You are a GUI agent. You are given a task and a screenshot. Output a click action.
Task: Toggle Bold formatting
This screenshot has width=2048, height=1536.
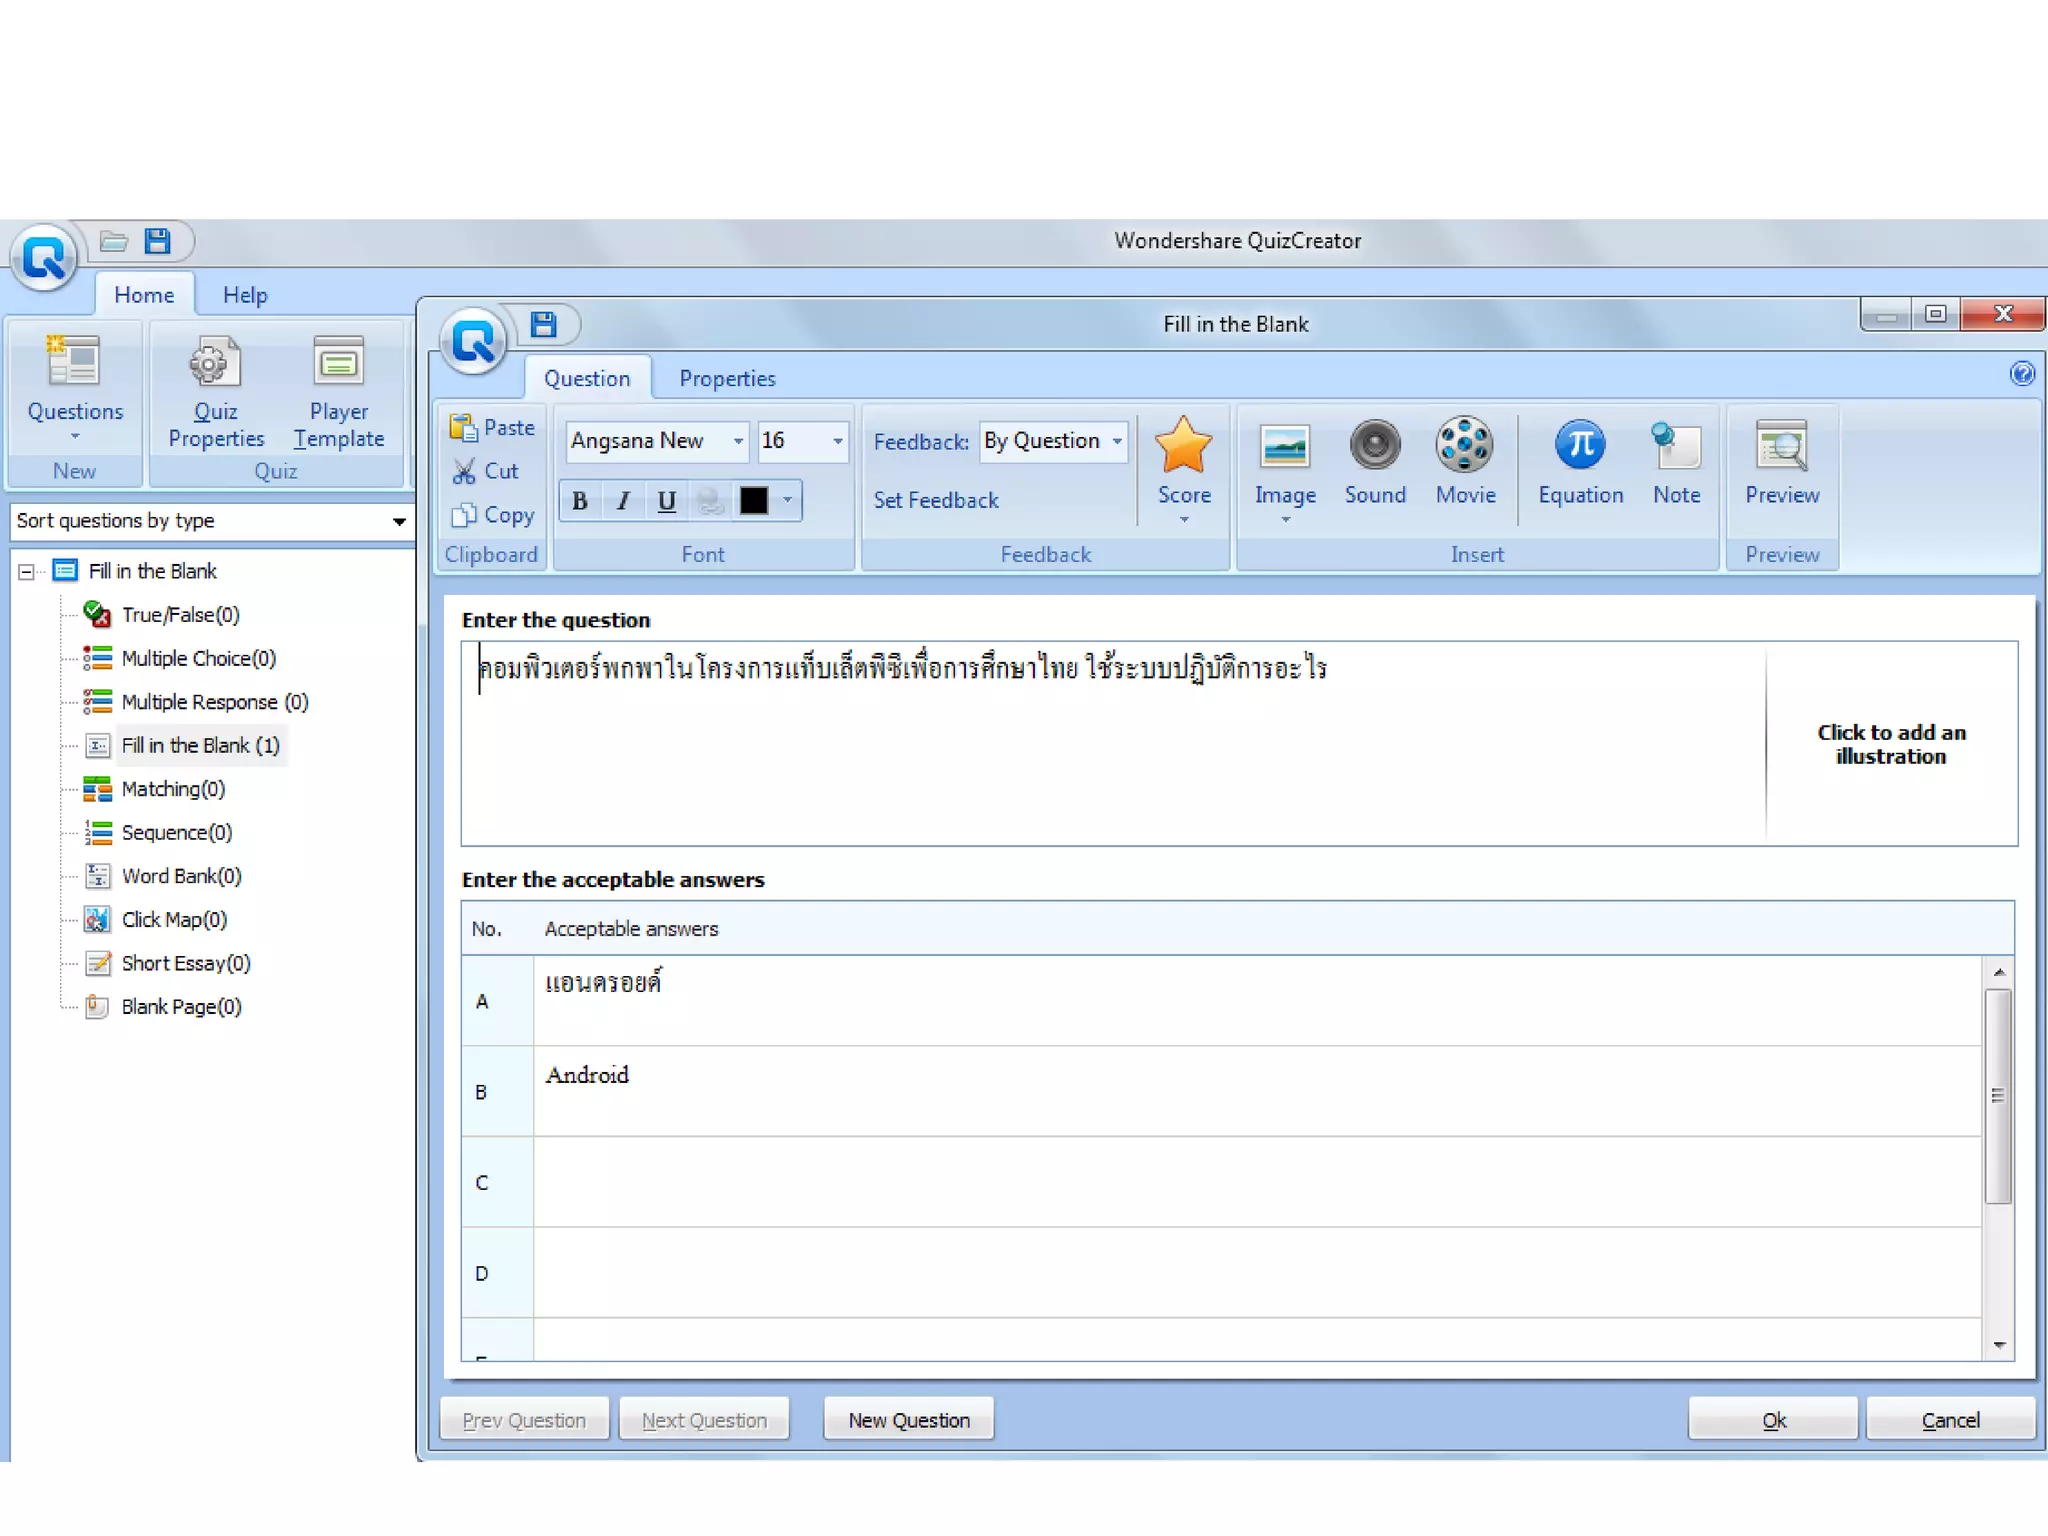[580, 501]
